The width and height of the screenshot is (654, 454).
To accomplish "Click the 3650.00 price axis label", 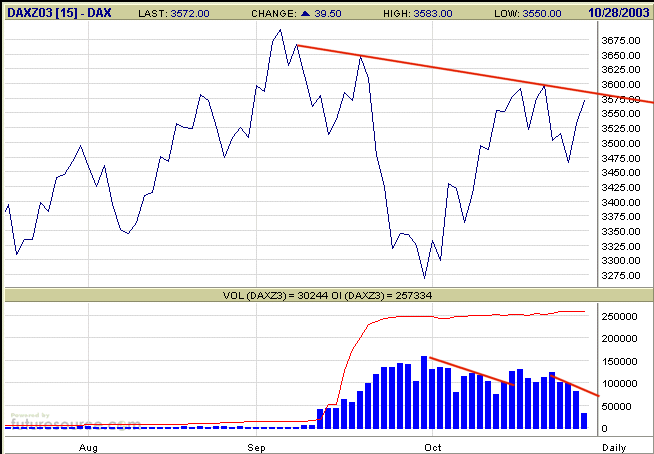I will click(x=621, y=55).
